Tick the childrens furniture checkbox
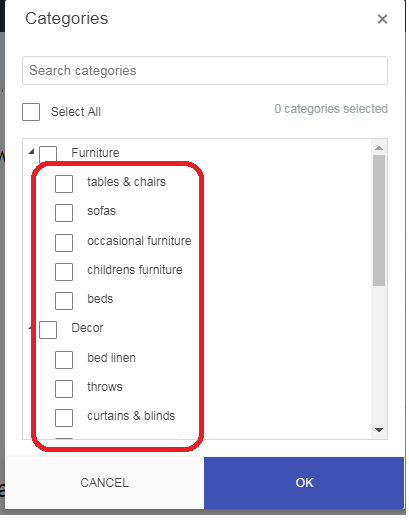The width and height of the screenshot is (409, 520). pos(64,272)
